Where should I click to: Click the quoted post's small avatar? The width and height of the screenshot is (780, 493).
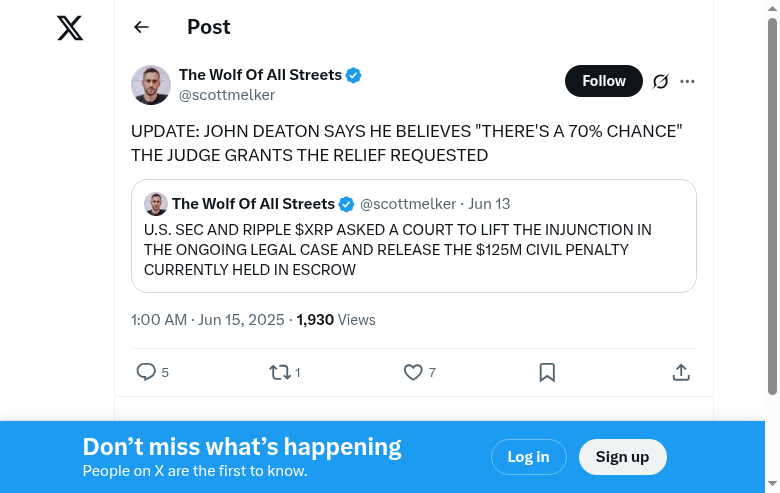click(x=156, y=204)
